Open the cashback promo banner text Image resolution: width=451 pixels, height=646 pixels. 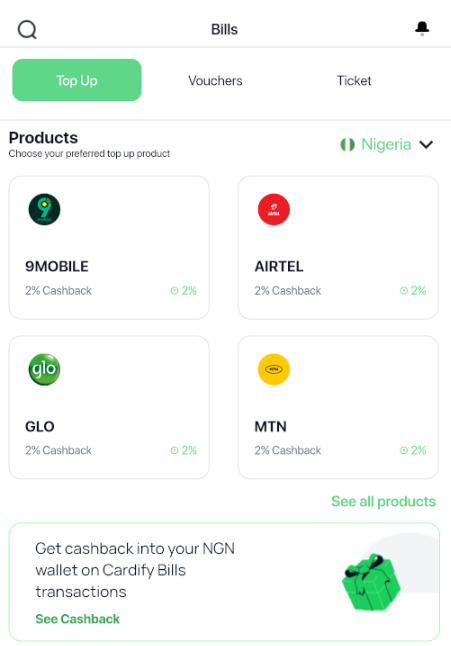(135, 570)
